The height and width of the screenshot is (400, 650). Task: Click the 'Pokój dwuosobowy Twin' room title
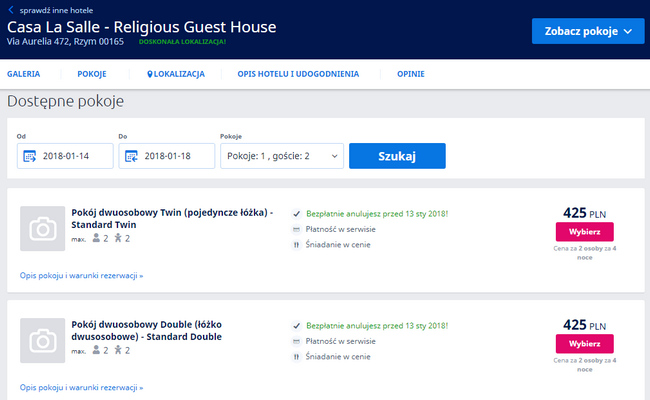click(x=172, y=218)
